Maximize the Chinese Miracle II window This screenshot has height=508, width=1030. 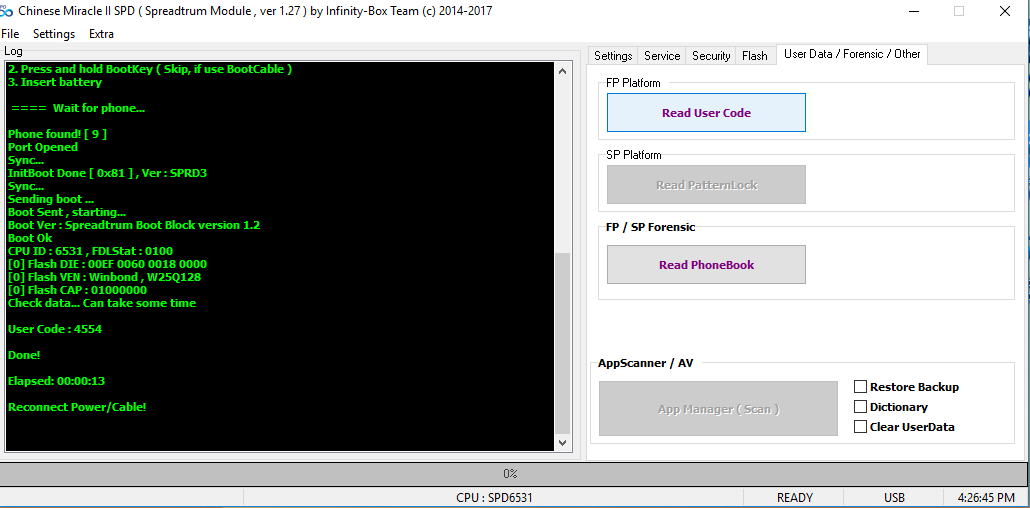pos(959,11)
